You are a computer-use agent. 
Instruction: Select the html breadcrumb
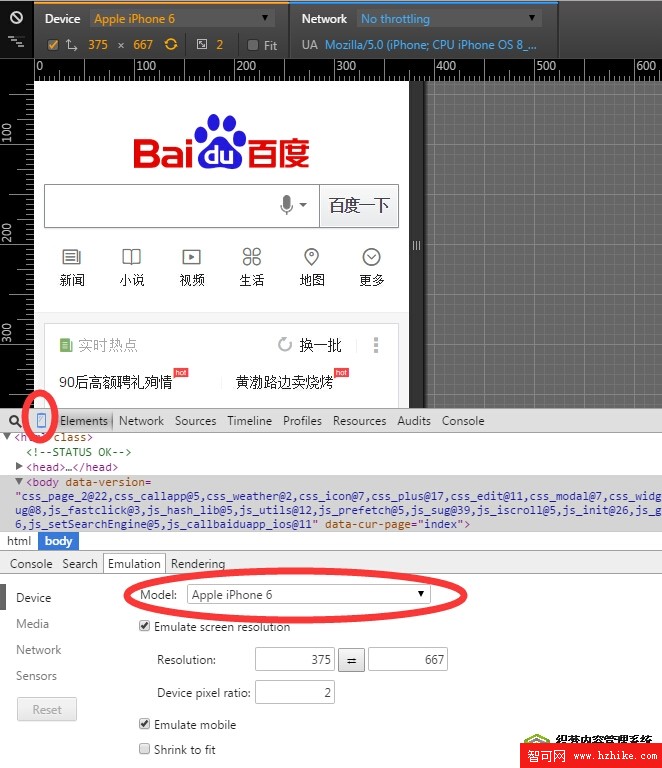(x=19, y=541)
